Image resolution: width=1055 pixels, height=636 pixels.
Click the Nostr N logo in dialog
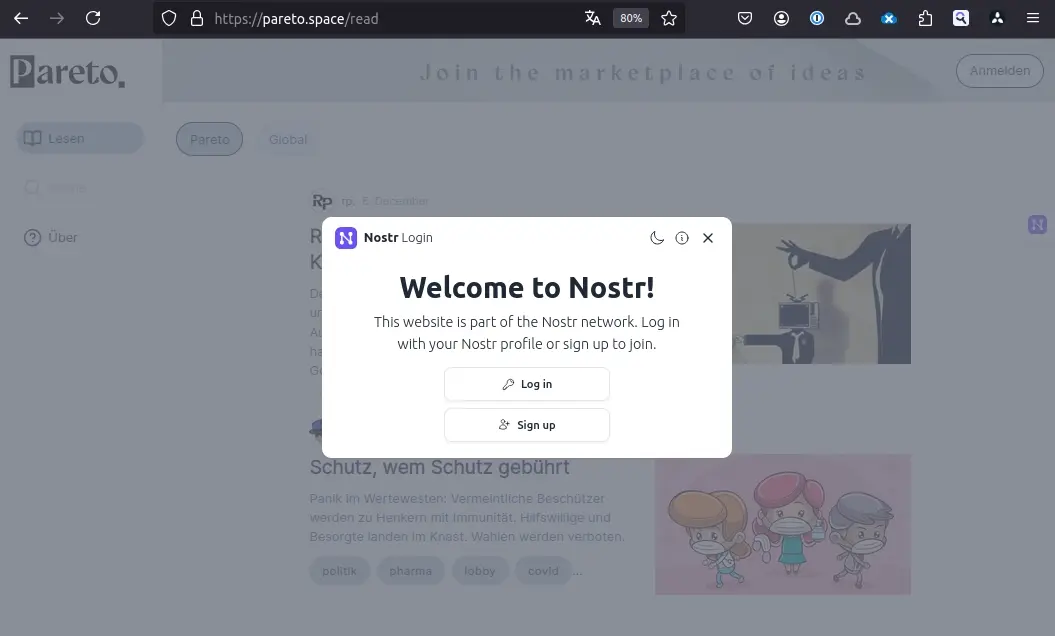pyautogui.click(x=346, y=238)
